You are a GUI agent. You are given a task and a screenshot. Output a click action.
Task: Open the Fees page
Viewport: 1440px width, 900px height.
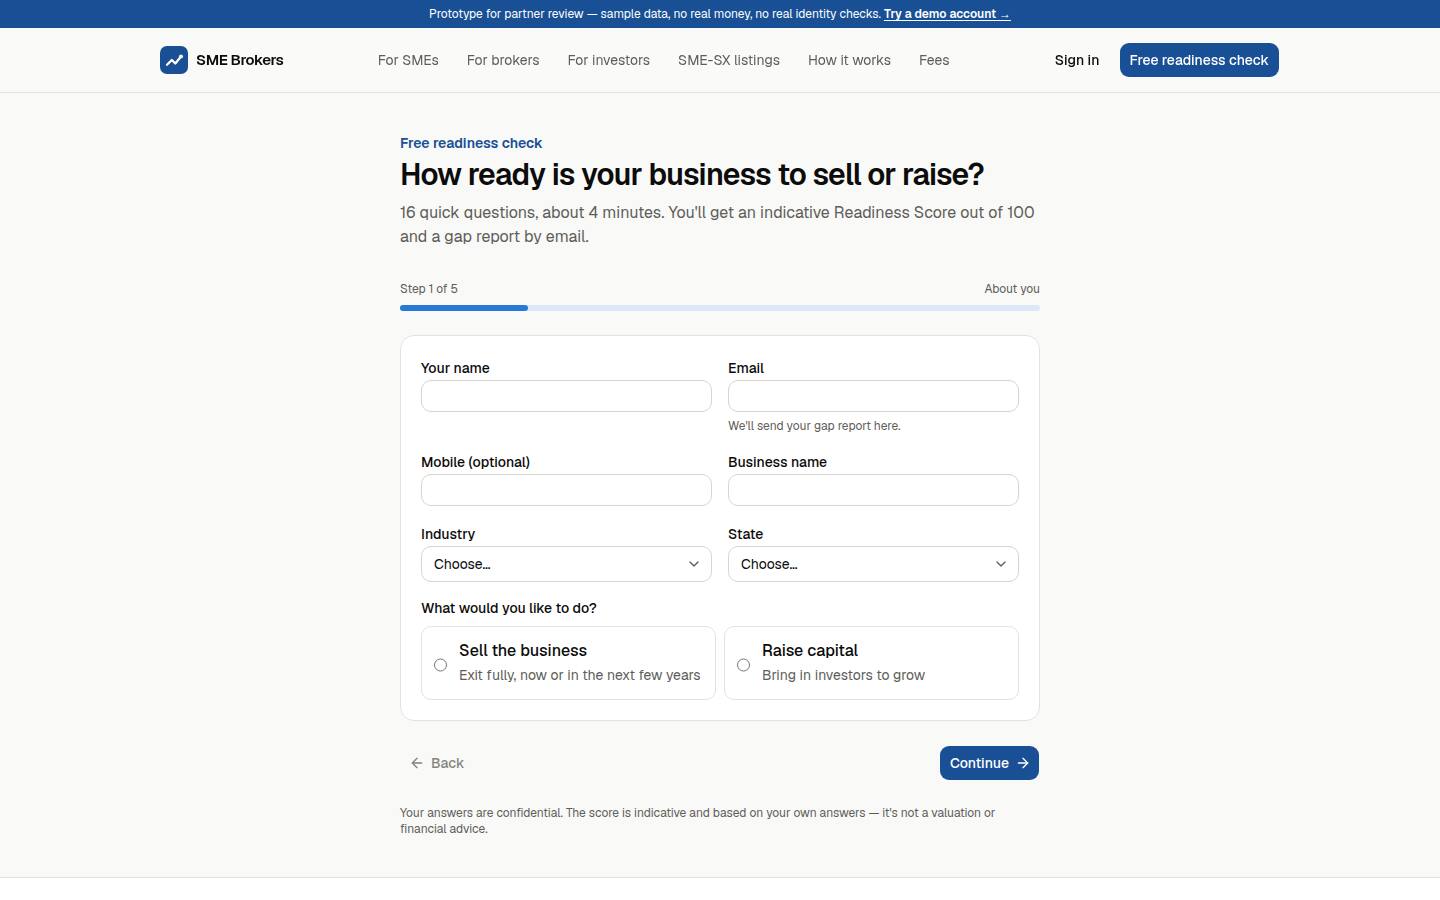point(934,60)
